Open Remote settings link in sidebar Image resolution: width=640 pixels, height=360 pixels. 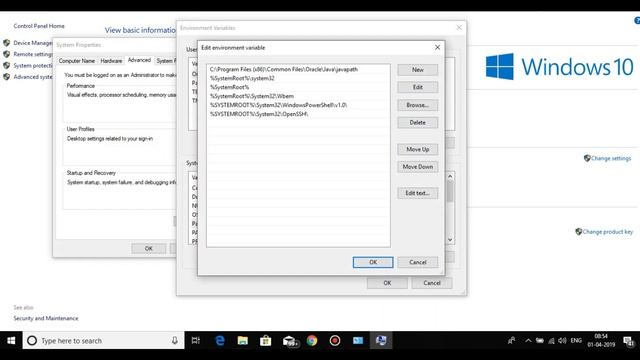(33, 54)
